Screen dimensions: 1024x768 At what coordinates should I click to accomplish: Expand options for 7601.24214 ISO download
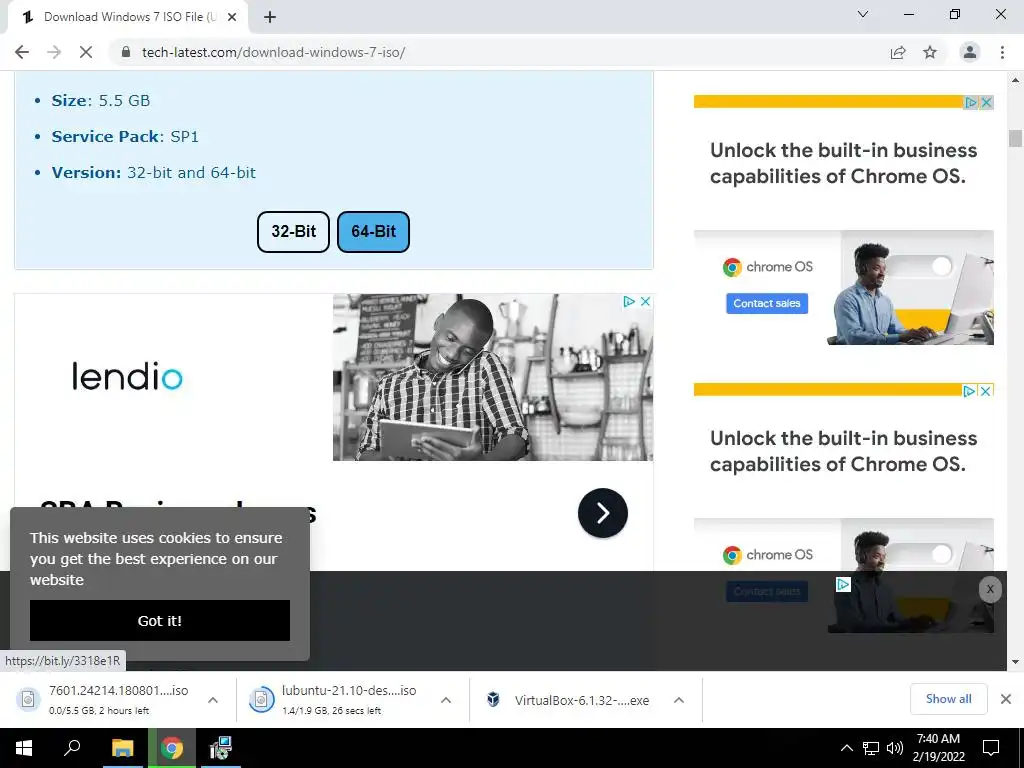point(213,700)
